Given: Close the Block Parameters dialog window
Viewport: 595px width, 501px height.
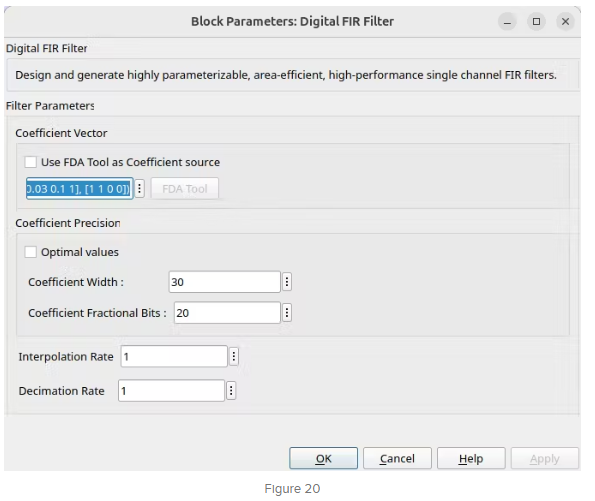Looking at the screenshot, I should click(565, 22).
